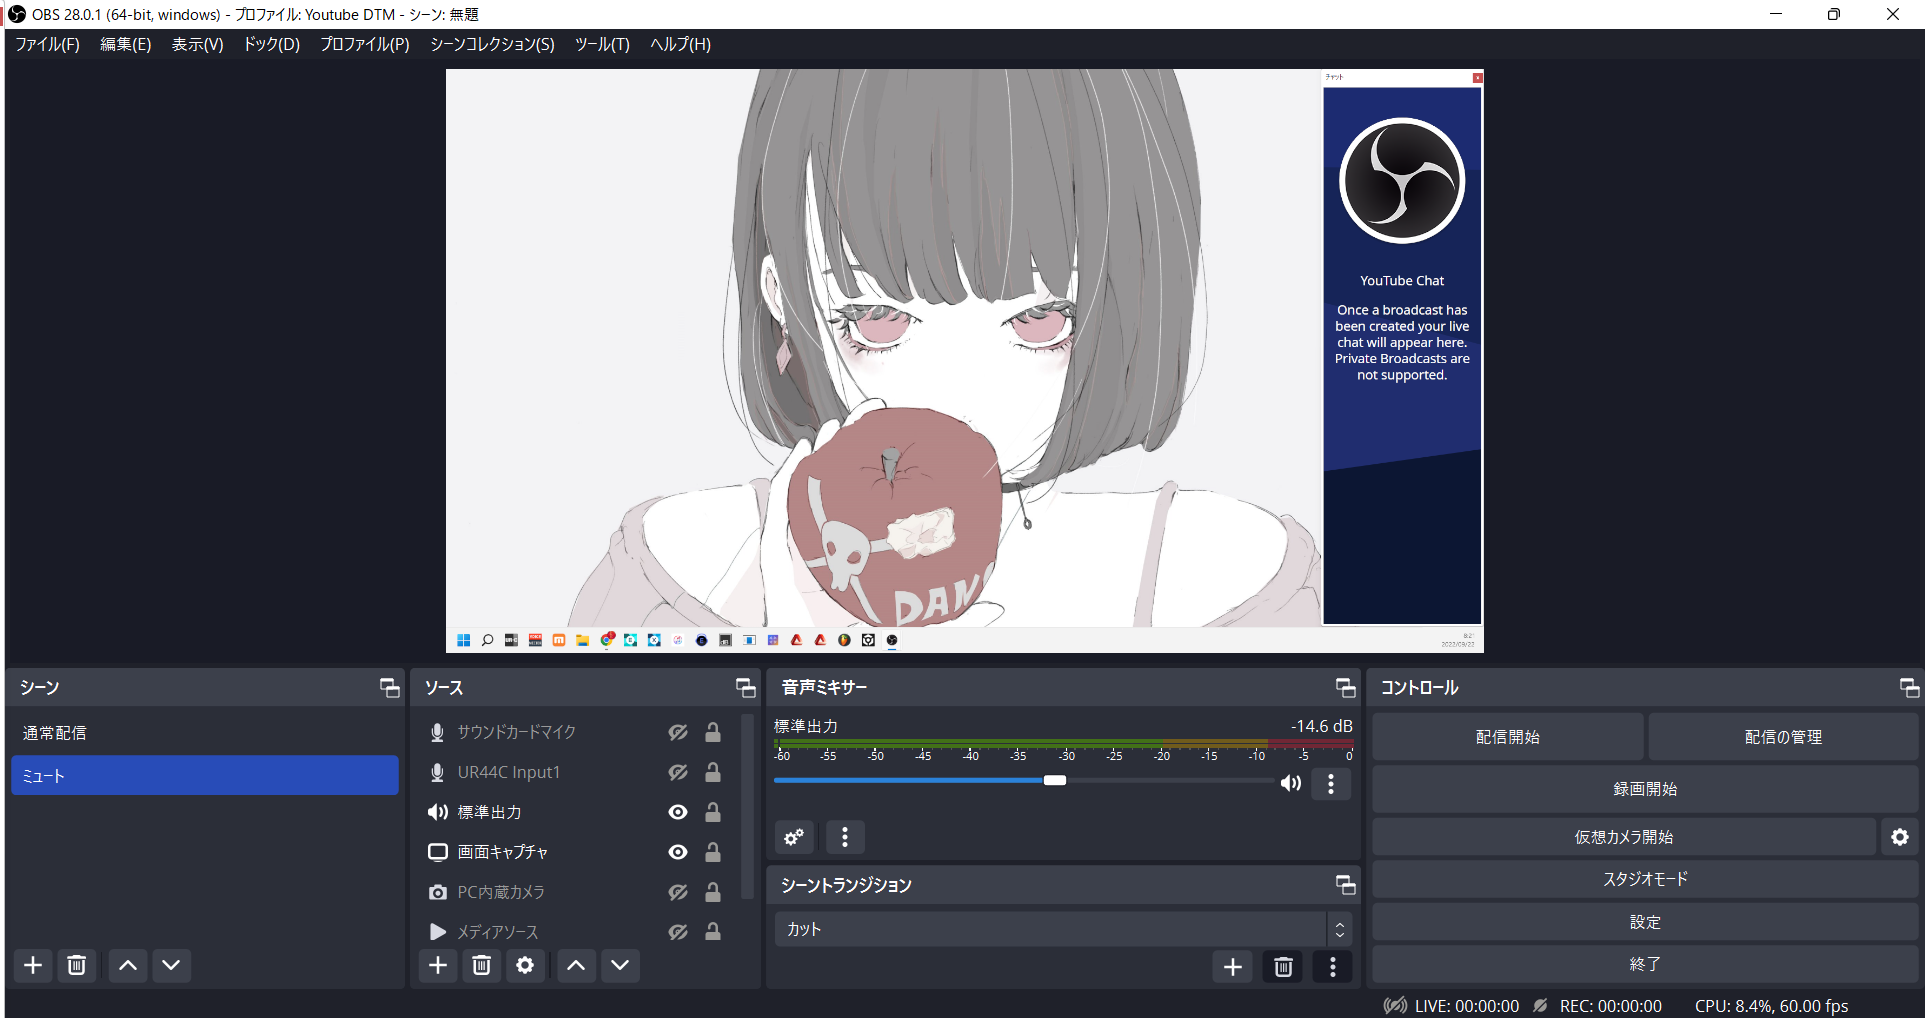Select the ミュート scene
This screenshot has height=1018, width=1925.
click(205, 775)
